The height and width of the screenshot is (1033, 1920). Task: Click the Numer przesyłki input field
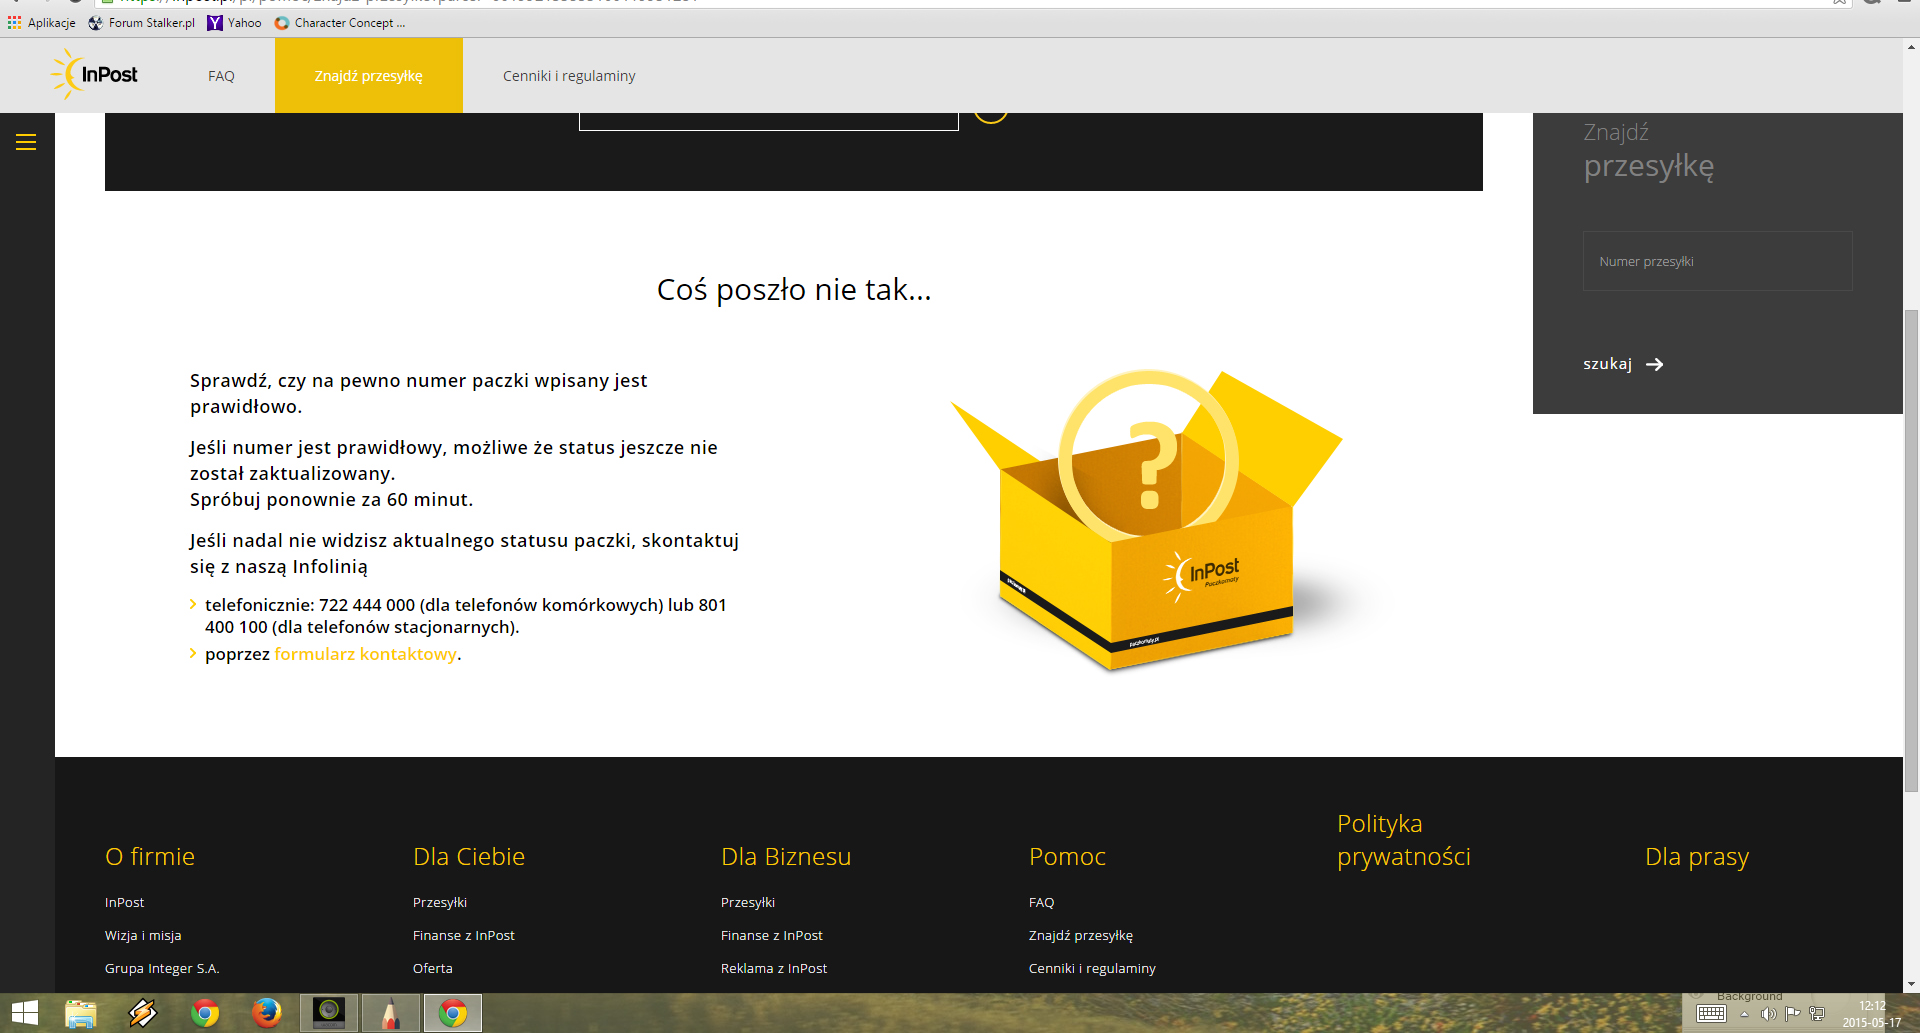pos(1717,261)
